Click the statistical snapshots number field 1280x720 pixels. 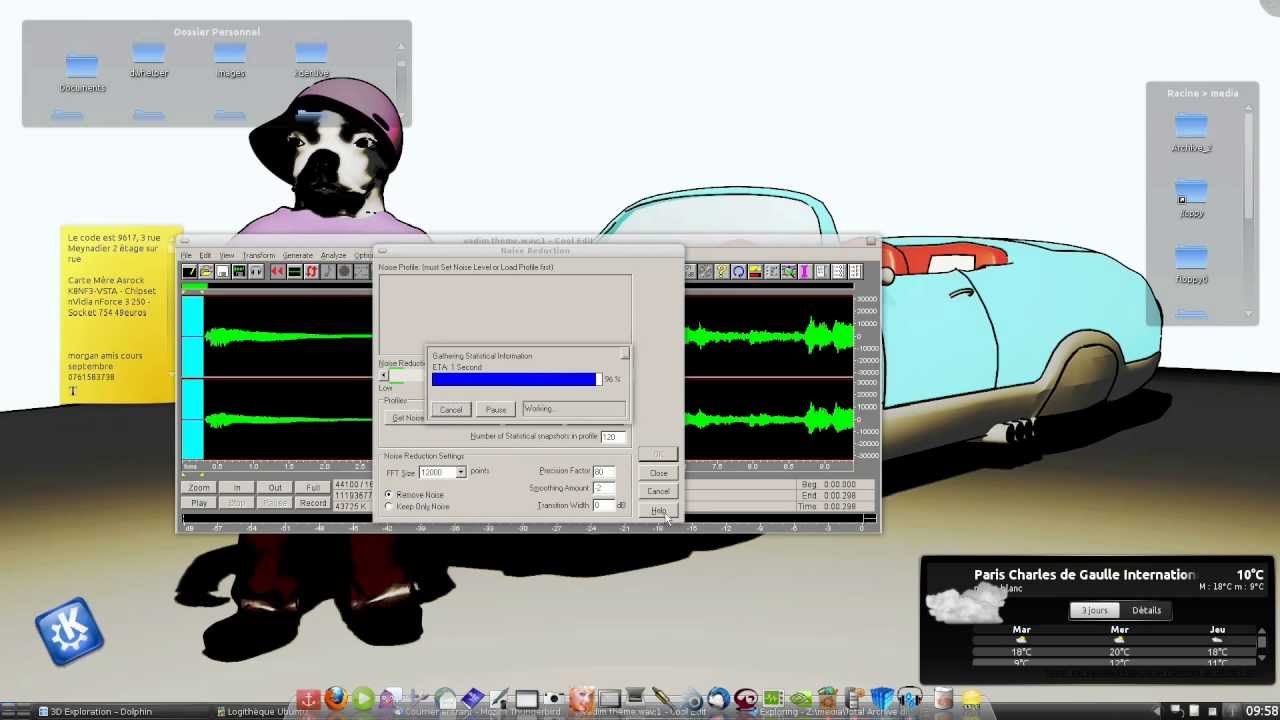612,437
